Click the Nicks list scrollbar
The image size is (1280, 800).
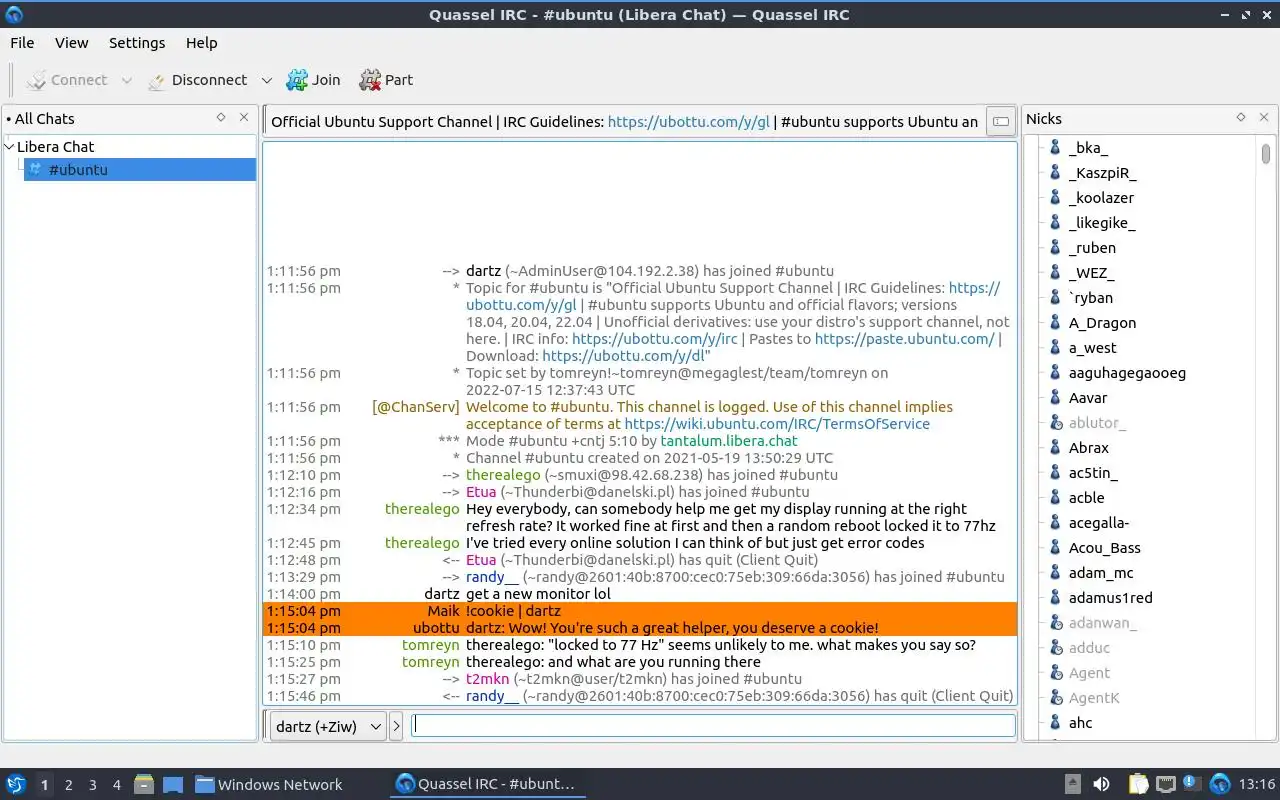click(x=1266, y=154)
